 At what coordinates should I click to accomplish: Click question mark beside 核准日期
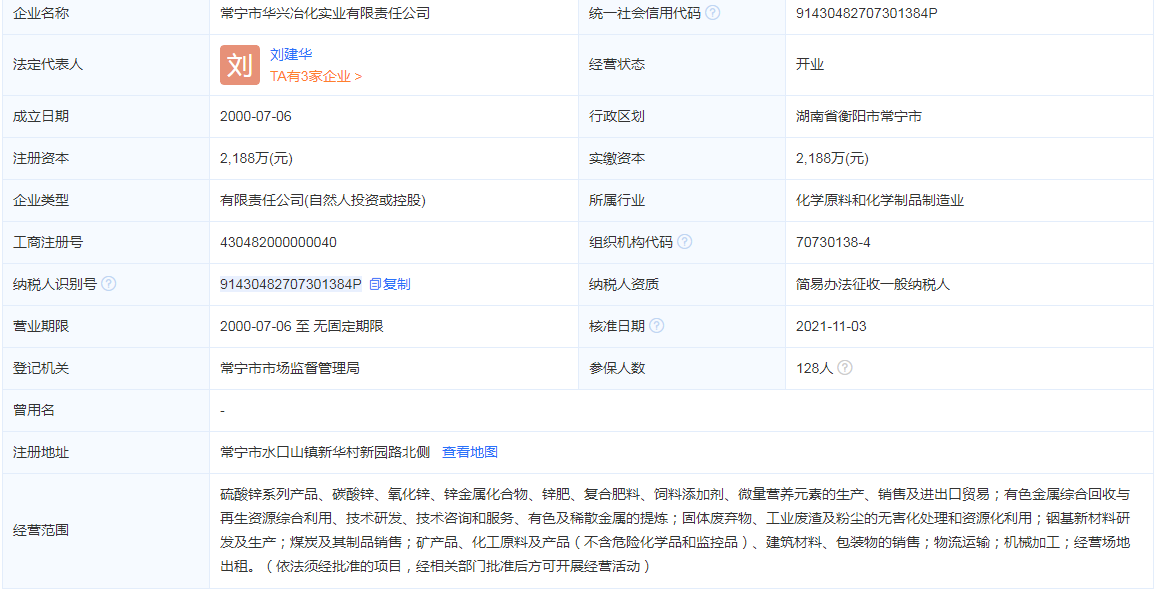tap(658, 324)
